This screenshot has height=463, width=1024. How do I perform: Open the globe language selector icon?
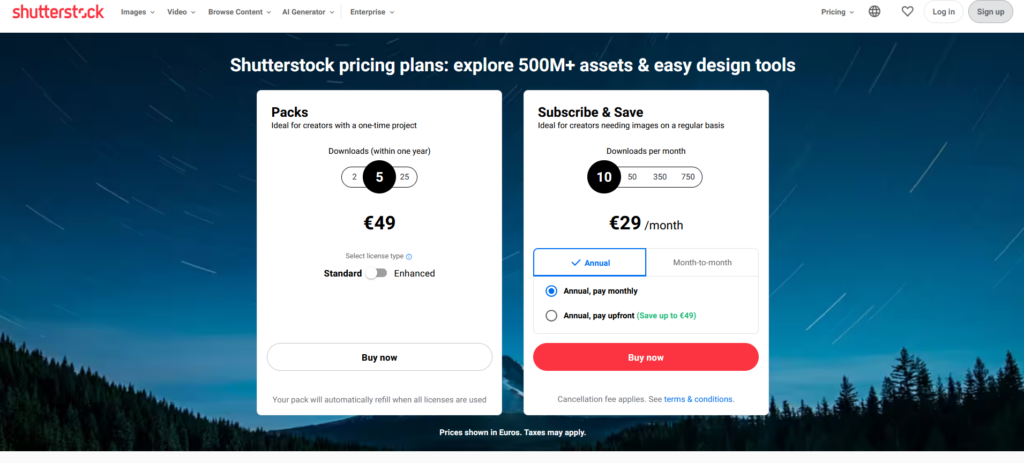point(875,12)
